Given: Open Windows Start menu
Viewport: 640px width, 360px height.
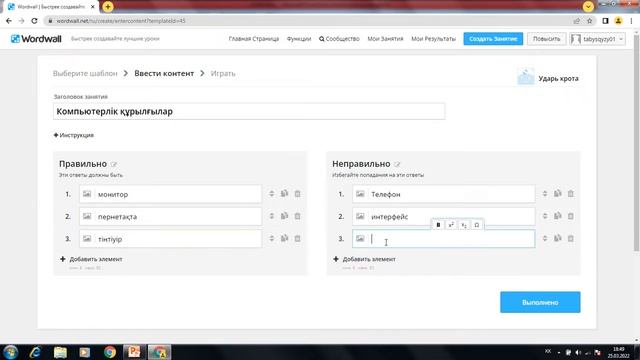Looking at the screenshot, I should point(11,352).
